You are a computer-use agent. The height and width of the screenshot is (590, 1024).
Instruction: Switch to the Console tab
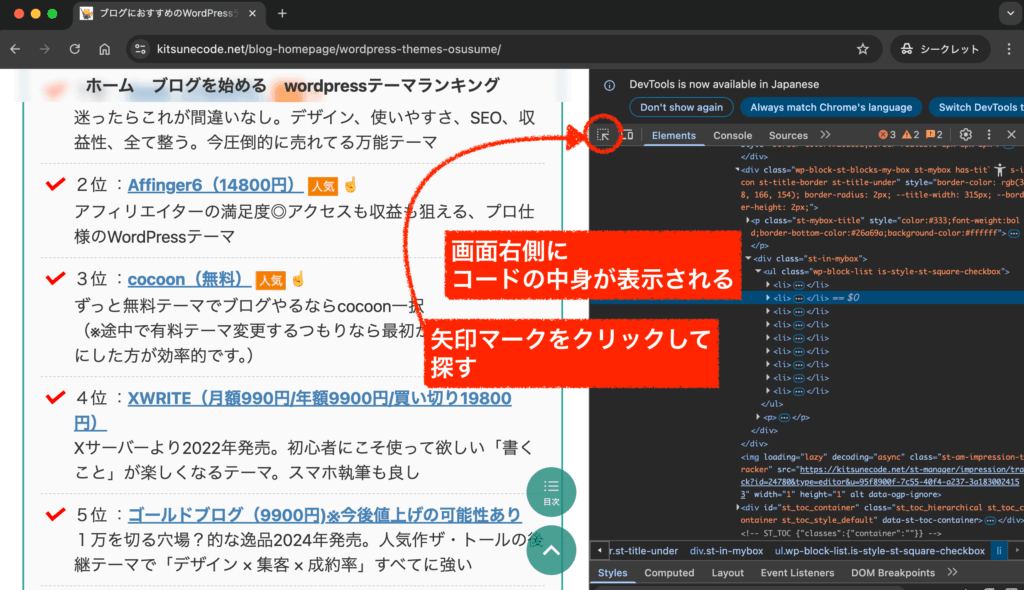click(x=732, y=135)
